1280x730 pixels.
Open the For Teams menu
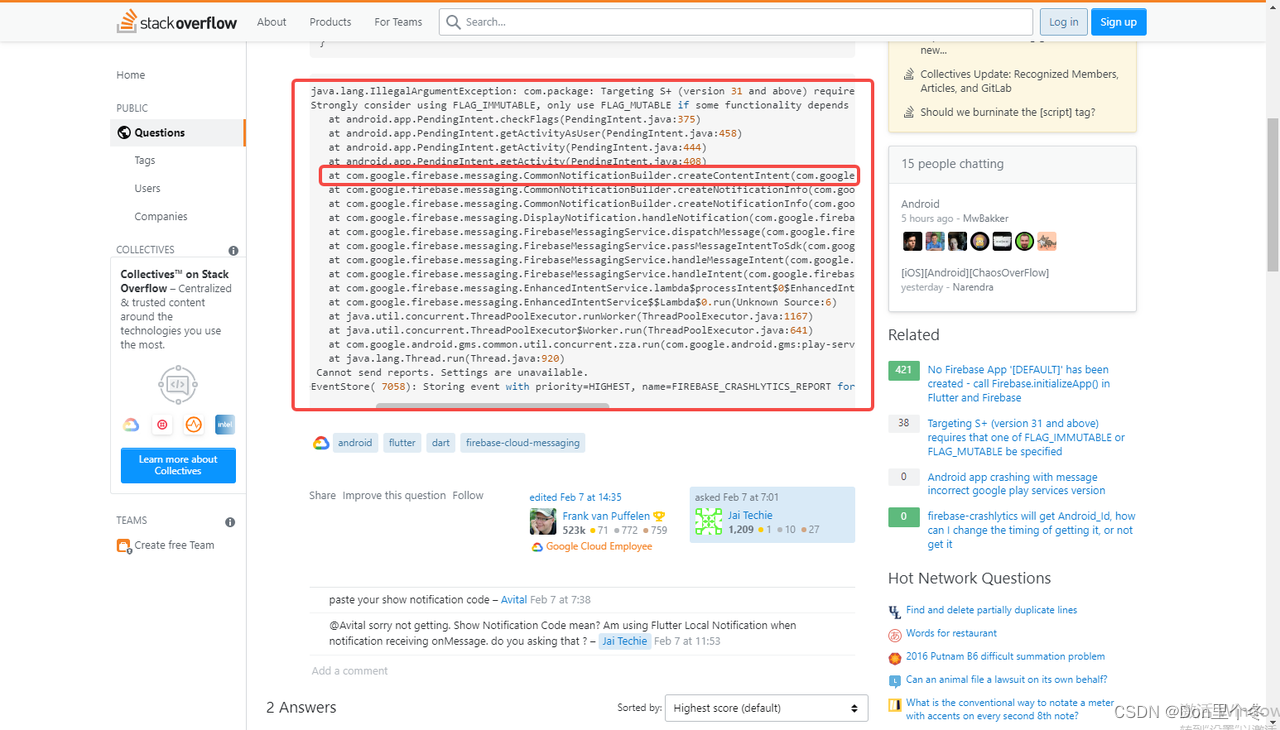pos(398,22)
